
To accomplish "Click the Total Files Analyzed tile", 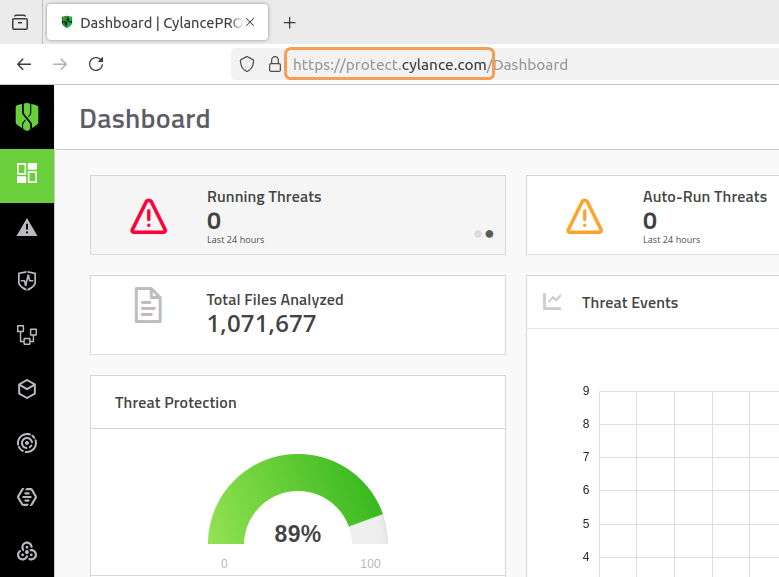I will [x=297, y=314].
